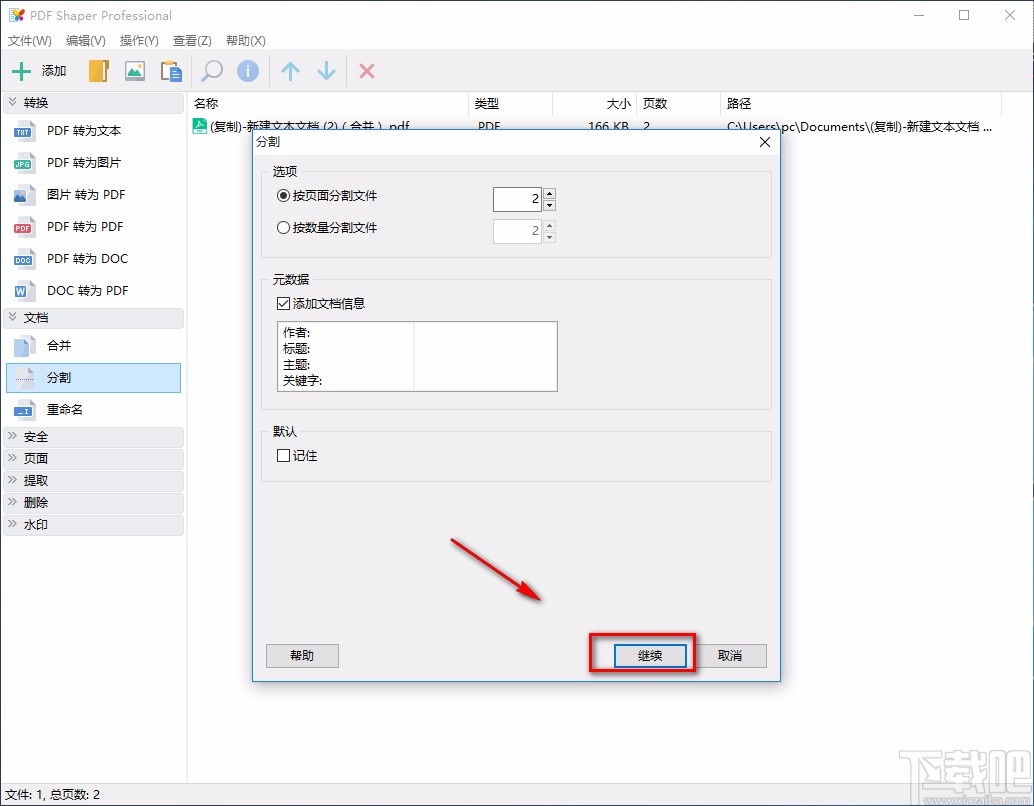Screen dimensions: 1034x806
Task: Click the move up arrow icon
Action: coord(290,71)
